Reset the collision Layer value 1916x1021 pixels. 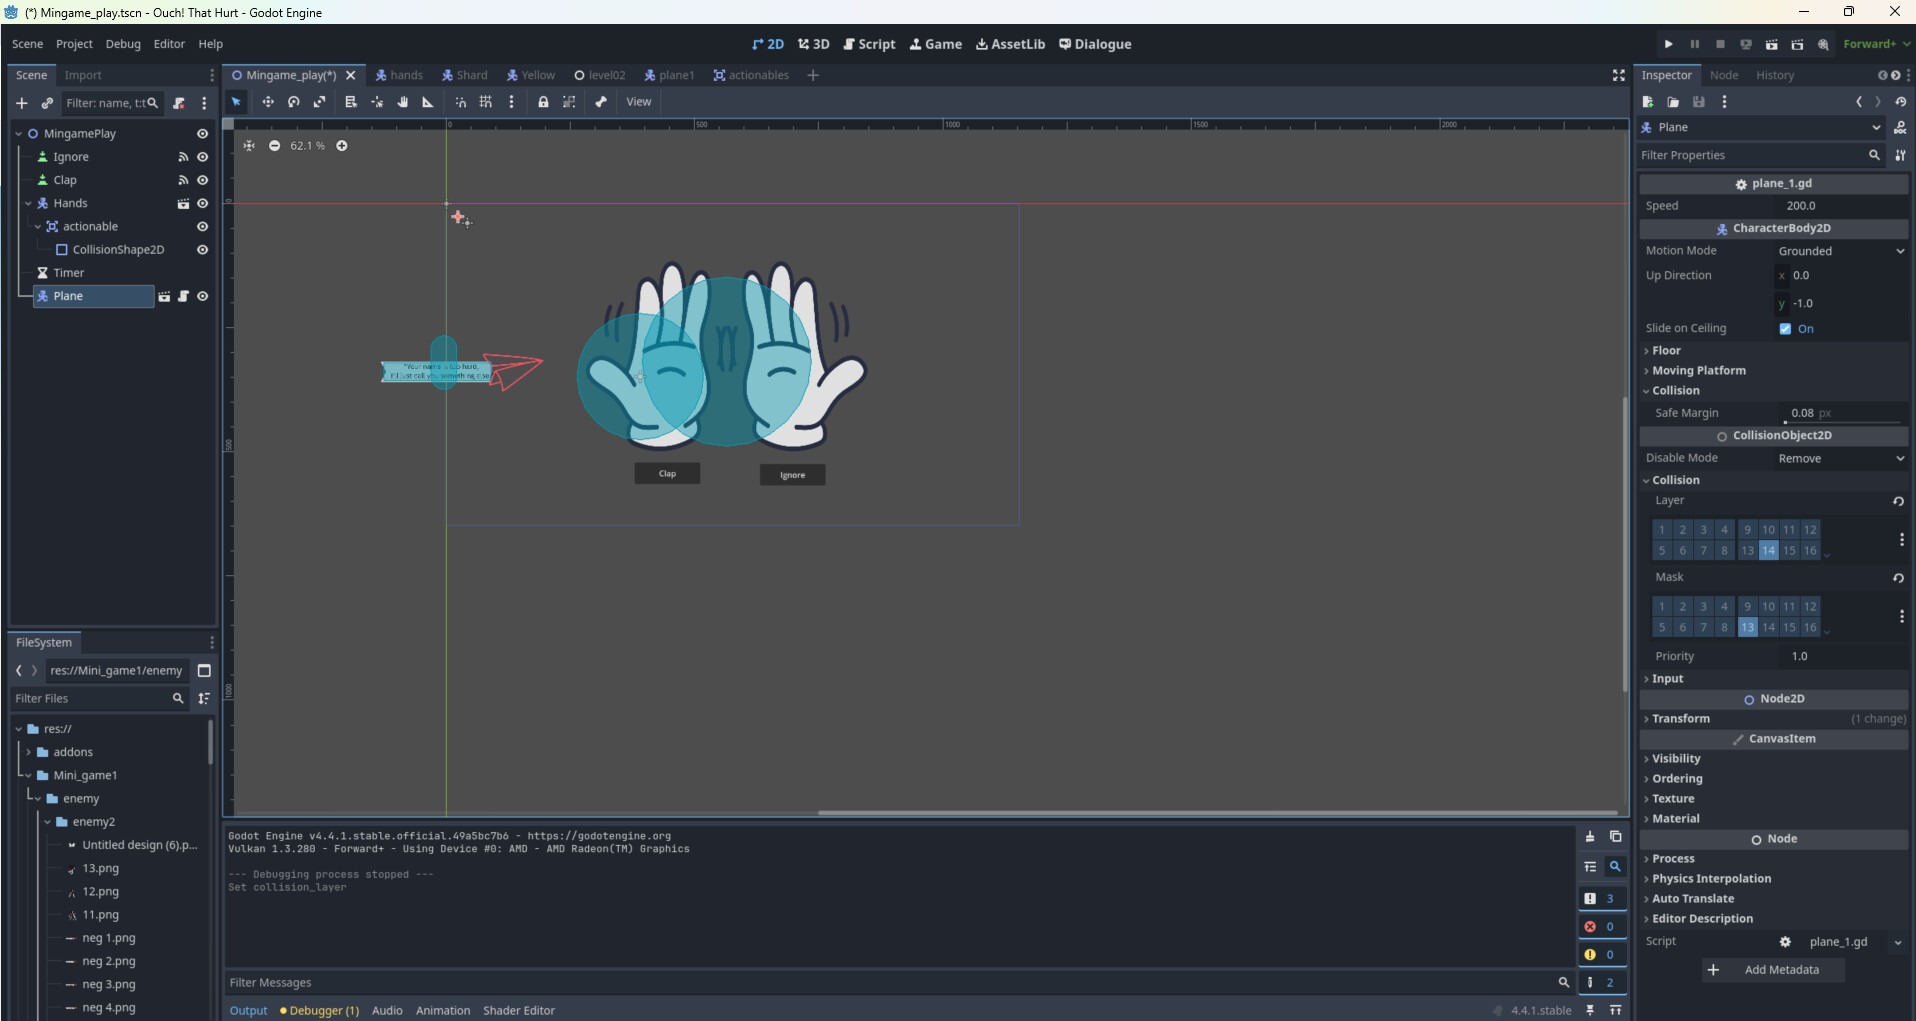pyautogui.click(x=1898, y=502)
